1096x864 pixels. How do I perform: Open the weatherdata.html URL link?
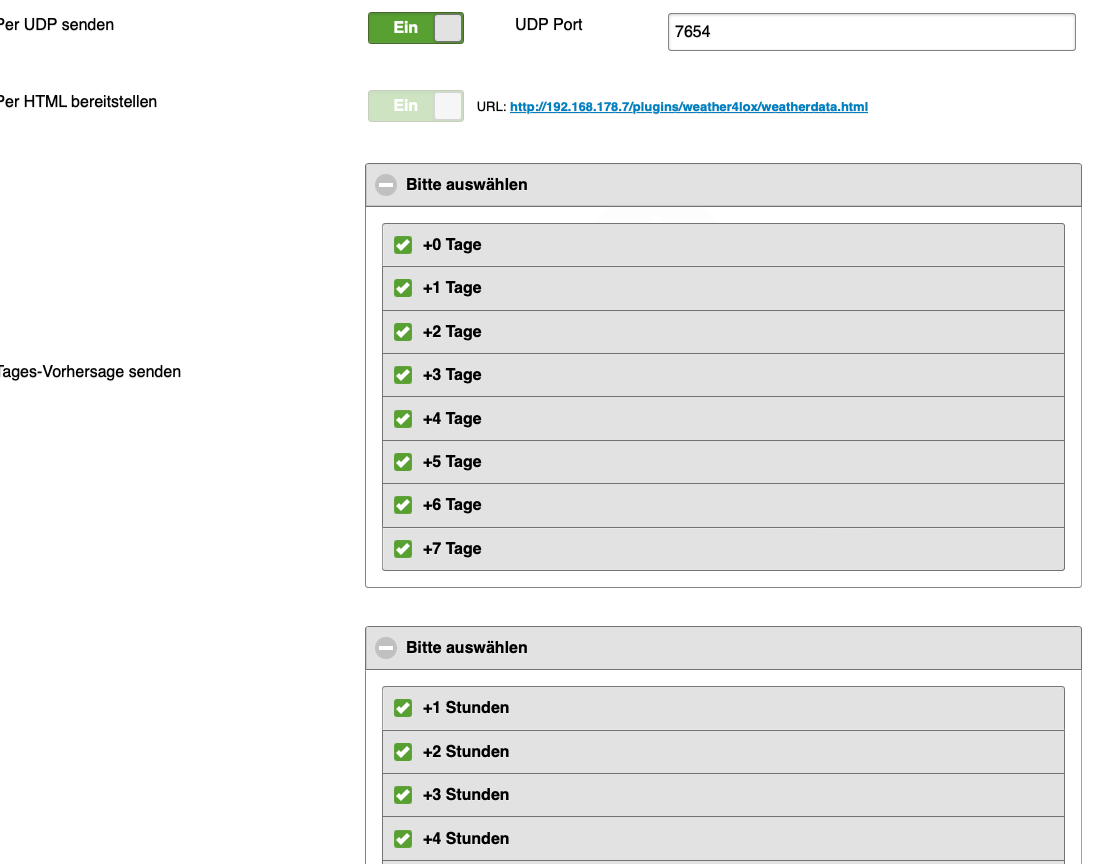point(688,107)
